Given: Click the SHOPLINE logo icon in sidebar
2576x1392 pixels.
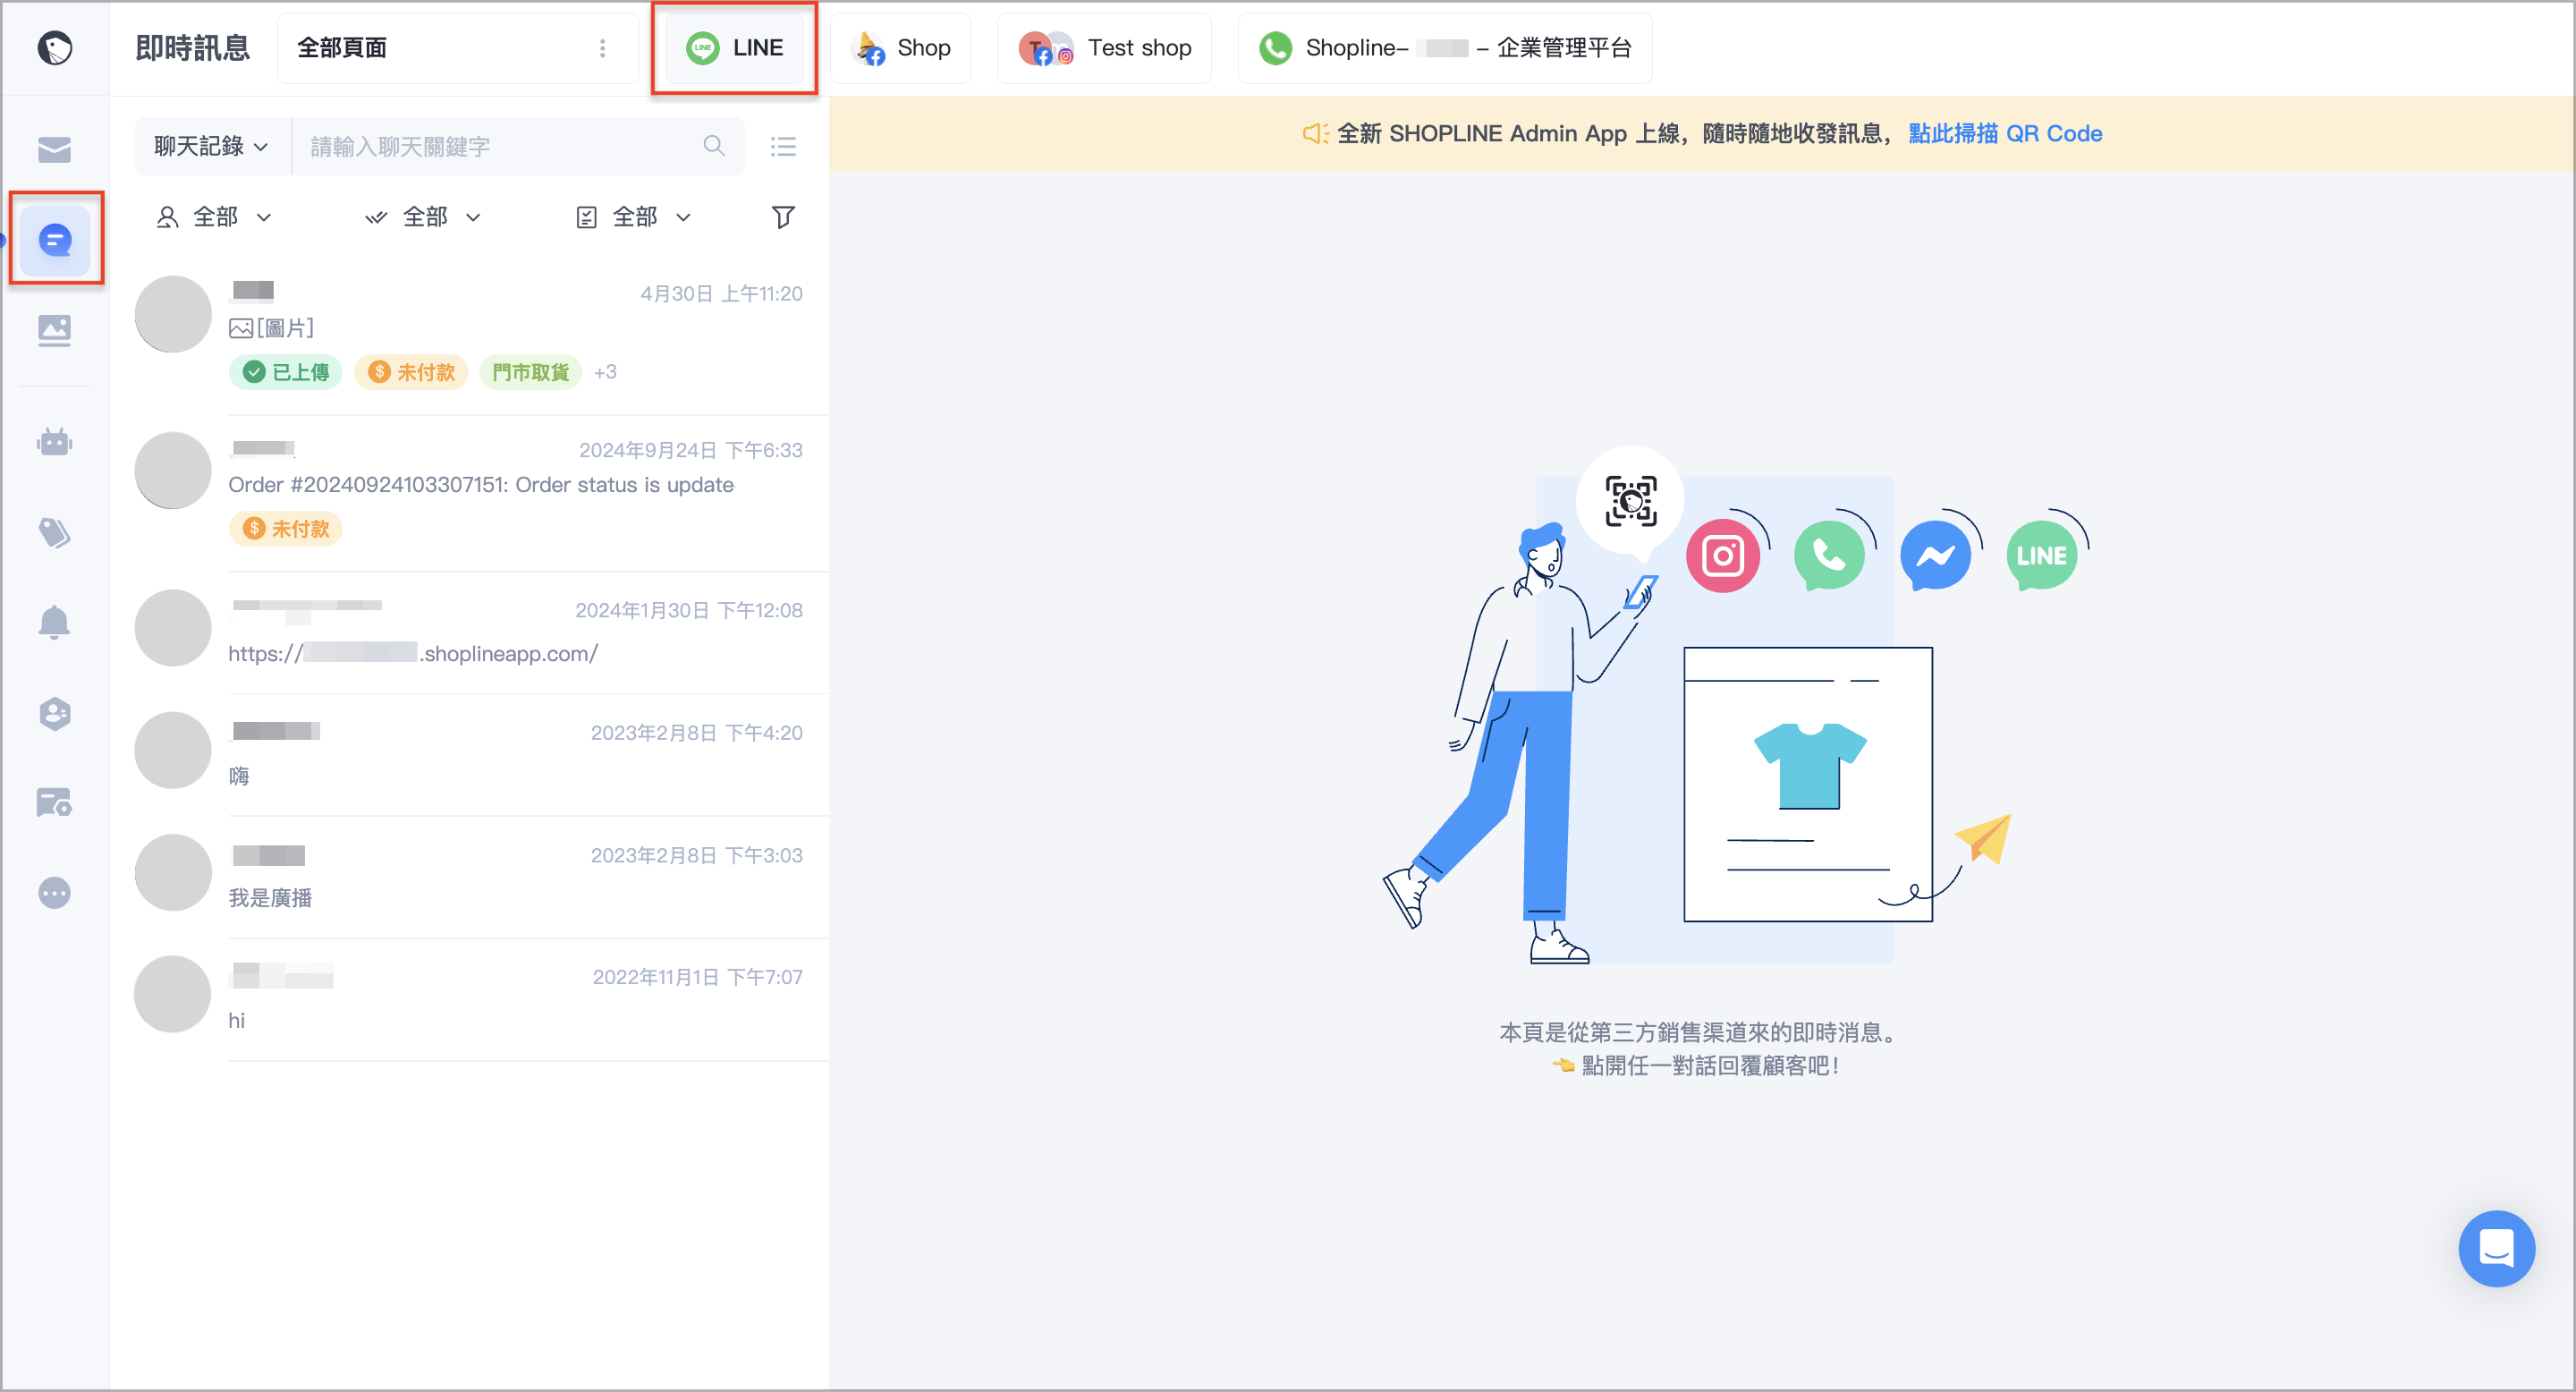Looking at the screenshot, I should 54,47.
